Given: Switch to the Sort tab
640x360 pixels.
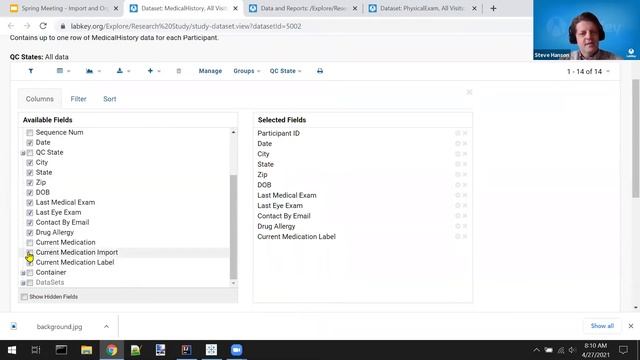Looking at the screenshot, I should point(110,99).
